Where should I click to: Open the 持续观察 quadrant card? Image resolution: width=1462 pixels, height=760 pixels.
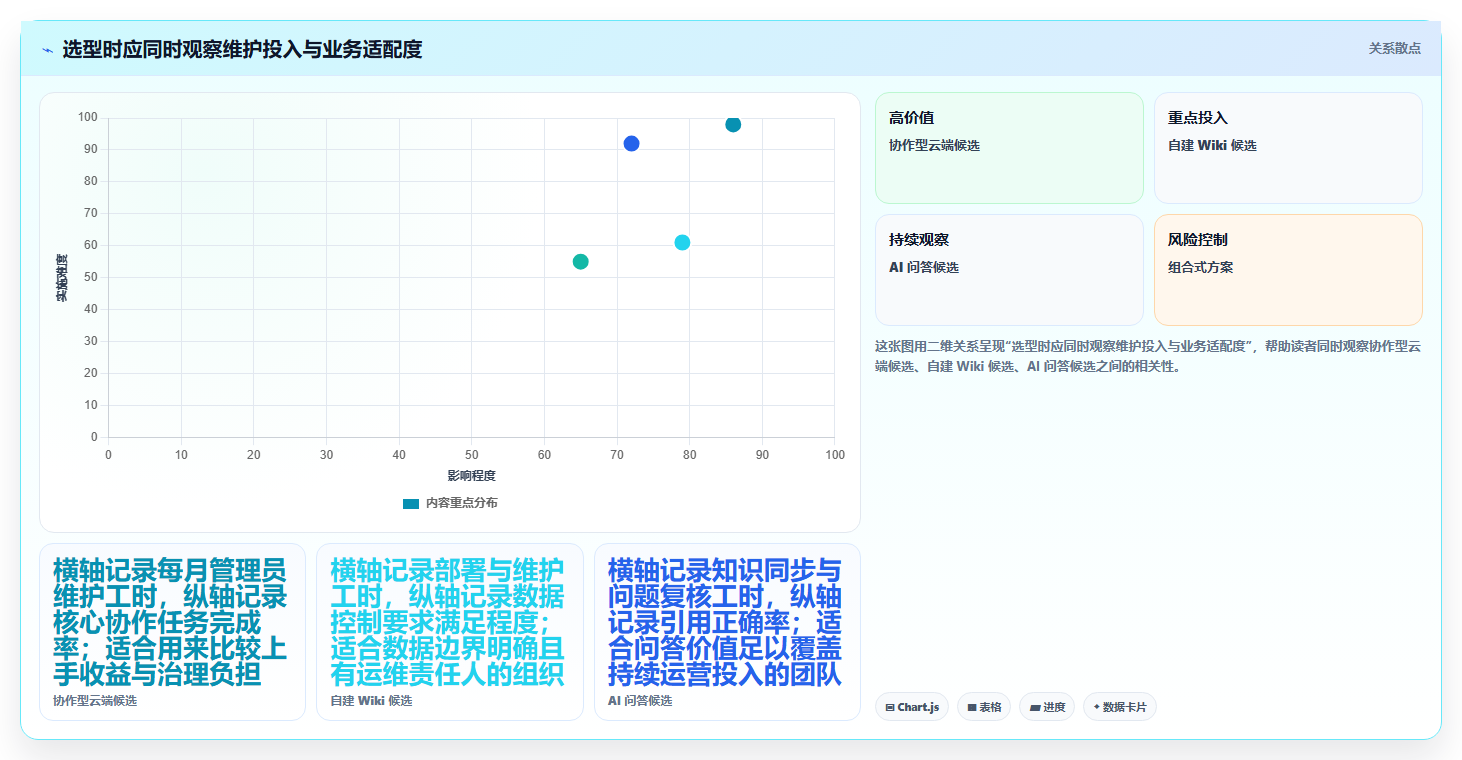click(1009, 270)
